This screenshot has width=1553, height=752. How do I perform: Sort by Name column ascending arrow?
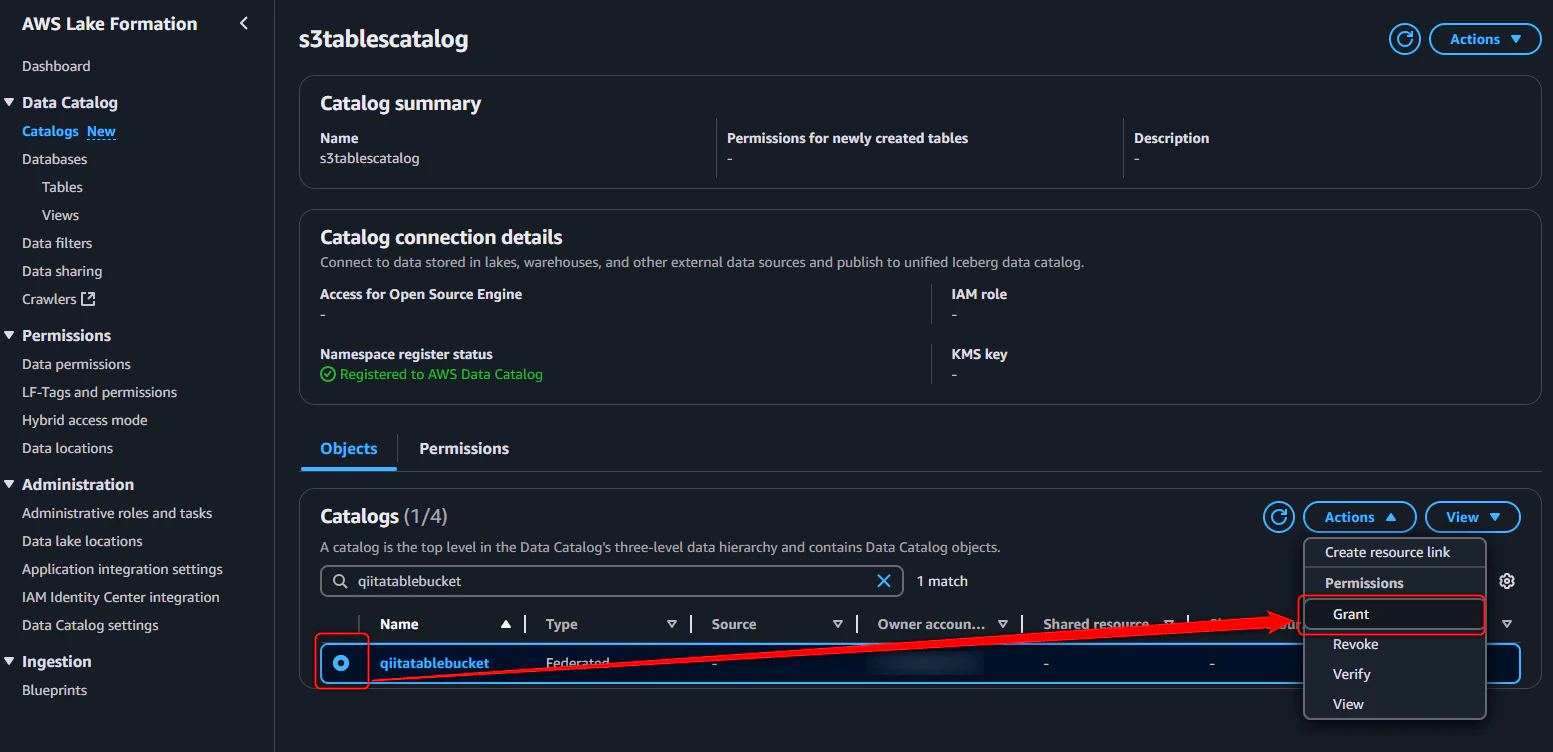click(506, 624)
